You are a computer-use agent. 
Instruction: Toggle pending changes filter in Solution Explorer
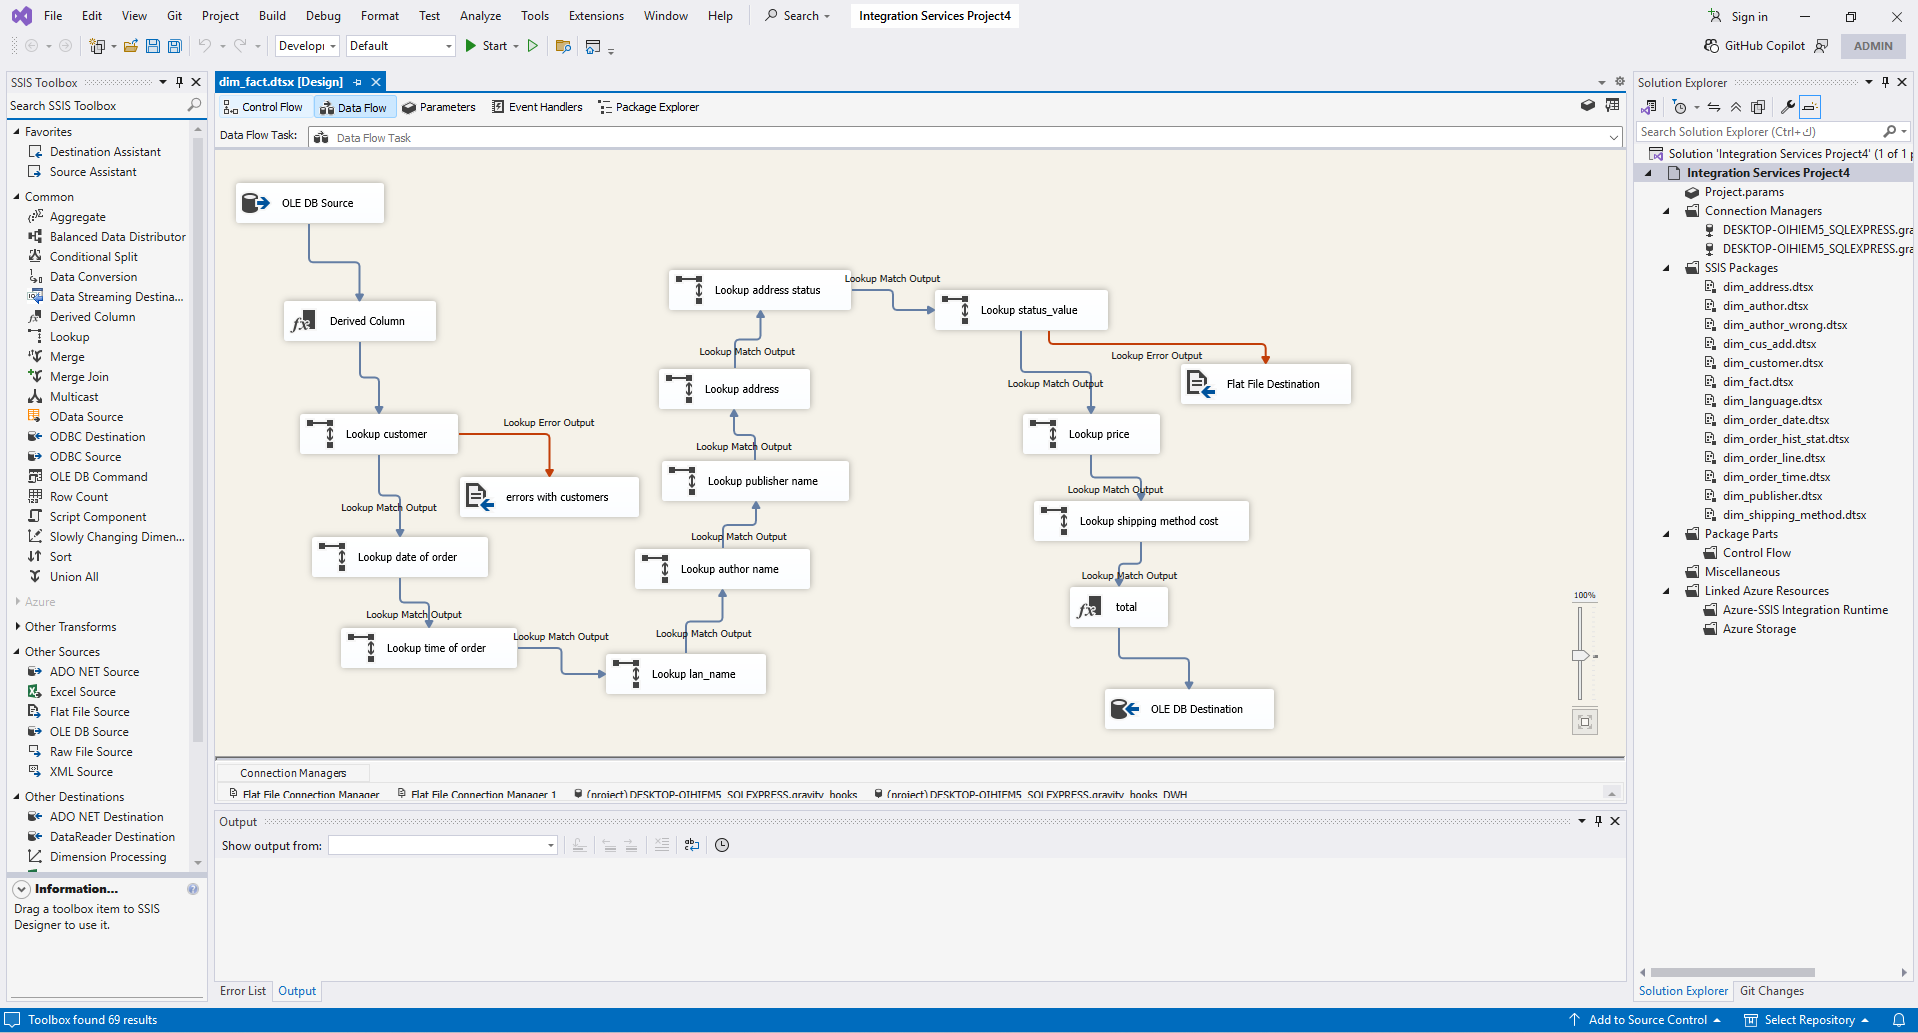(1680, 107)
